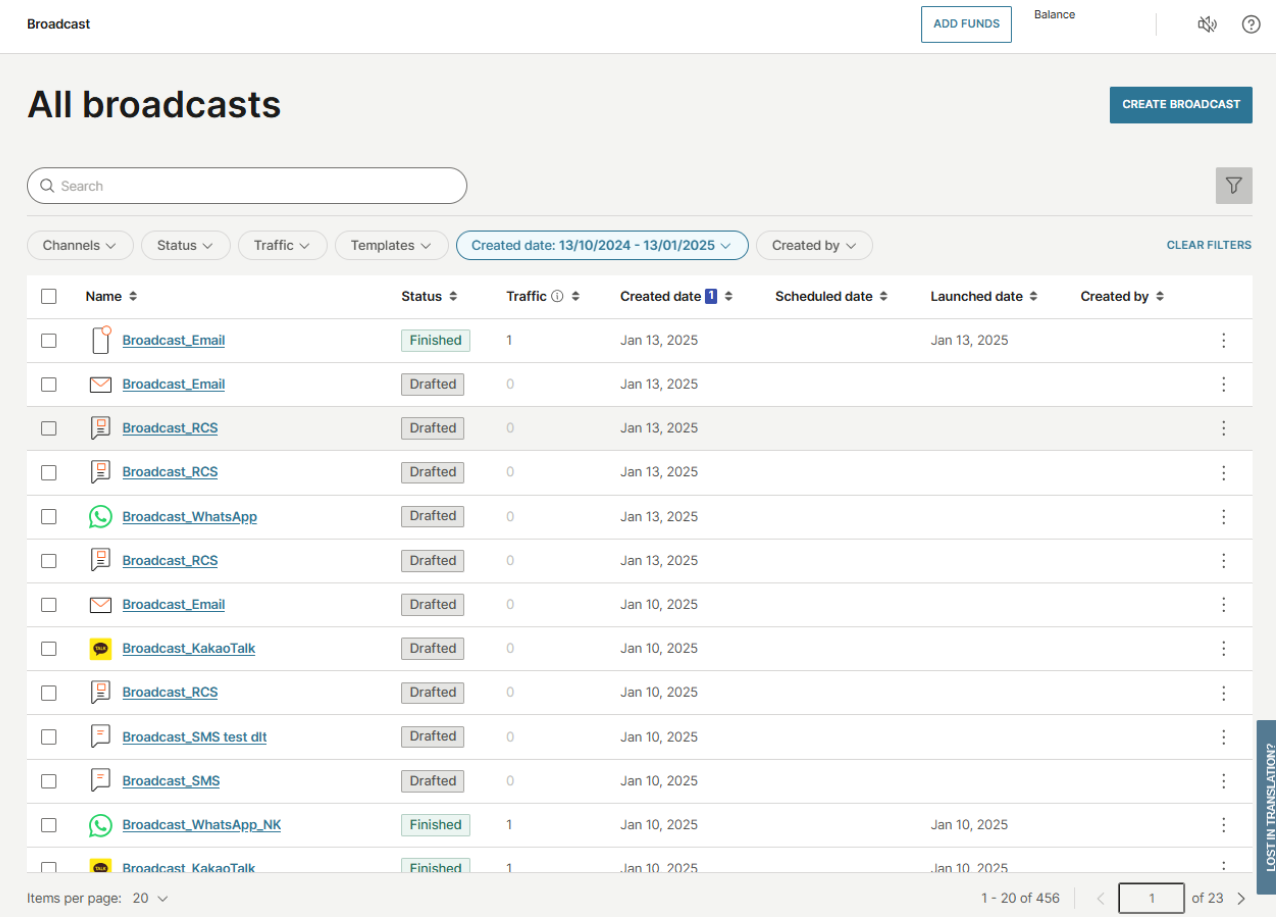Click the muted sound icon in header
Viewport: 1276px width, 917px height.
pos(1207,25)
